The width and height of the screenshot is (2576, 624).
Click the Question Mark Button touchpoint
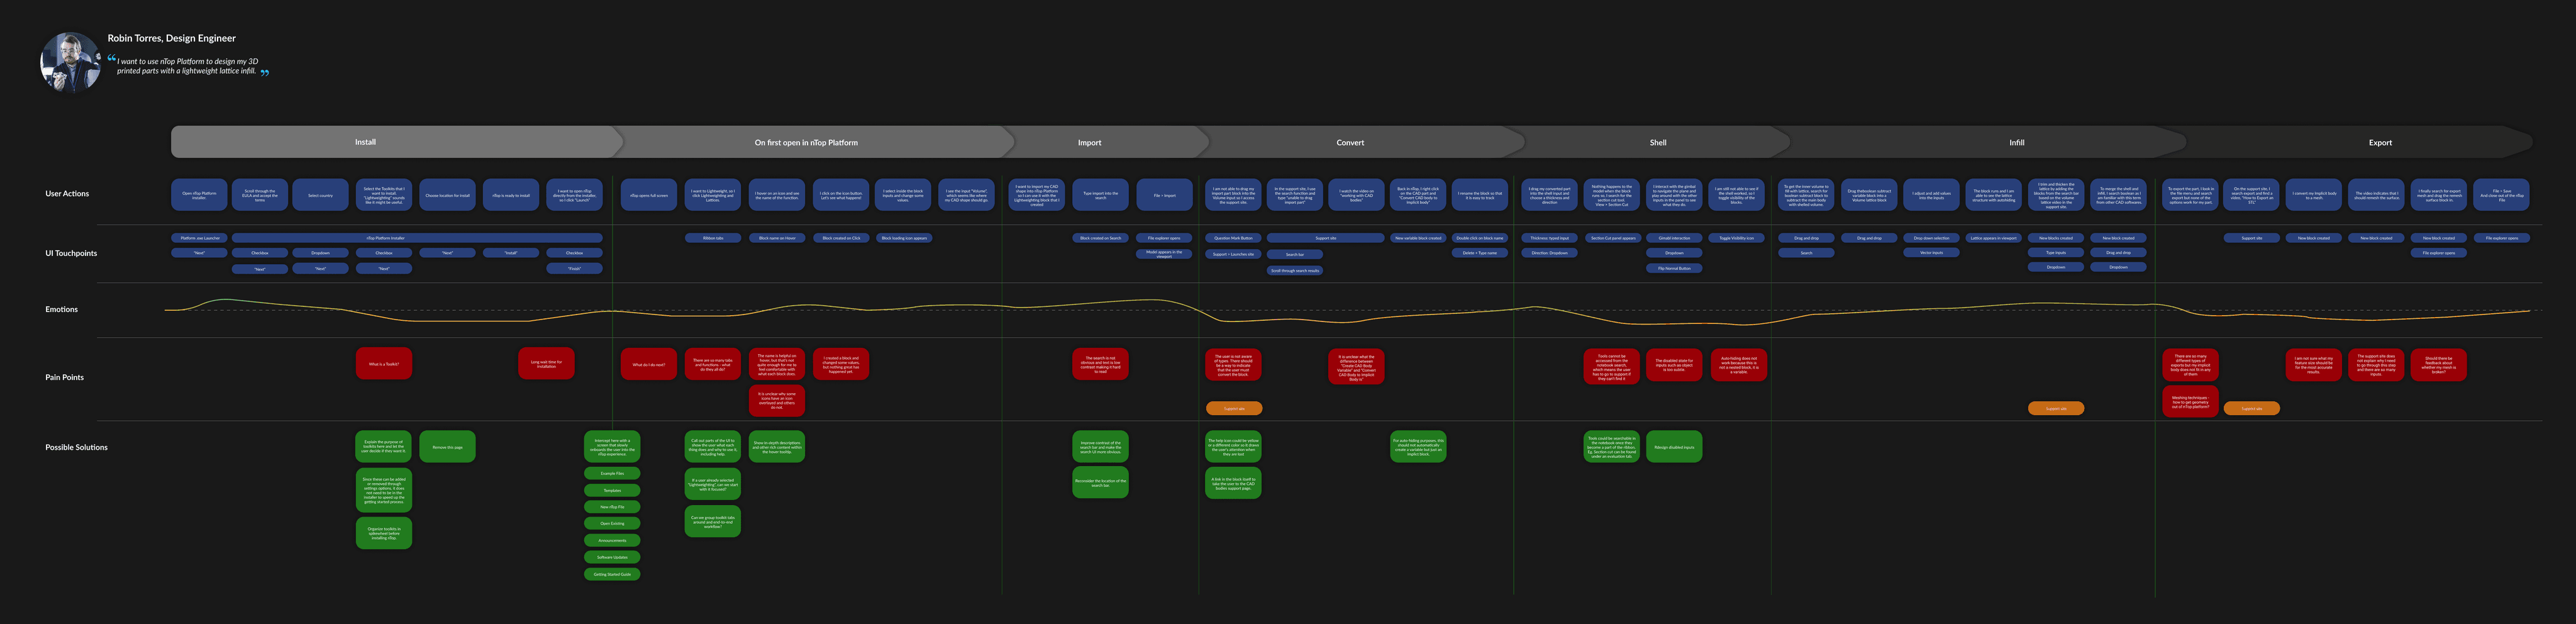pos(1233,238)
